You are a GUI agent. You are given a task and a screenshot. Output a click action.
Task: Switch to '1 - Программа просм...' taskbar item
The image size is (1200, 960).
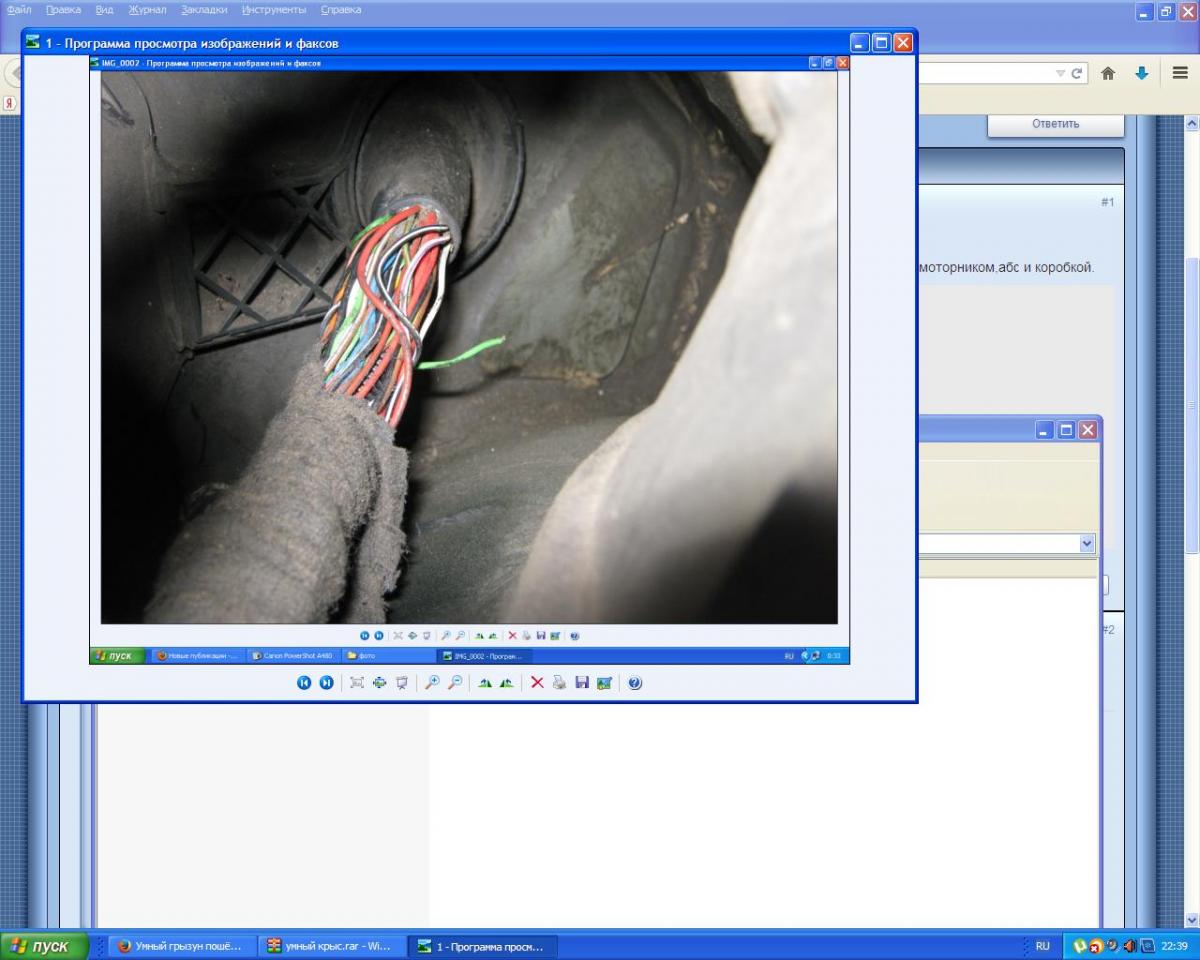click(x=483, y=946)
